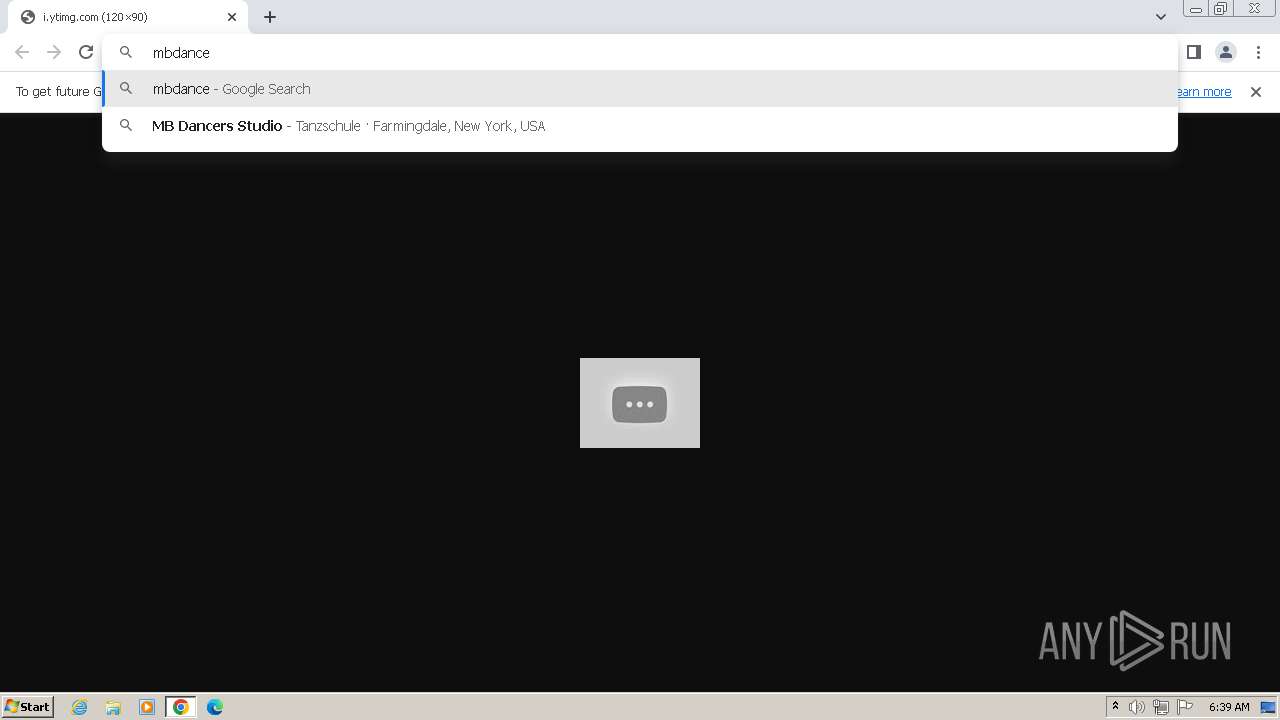Switch to Chrome in the taskbar

(181, 707)
